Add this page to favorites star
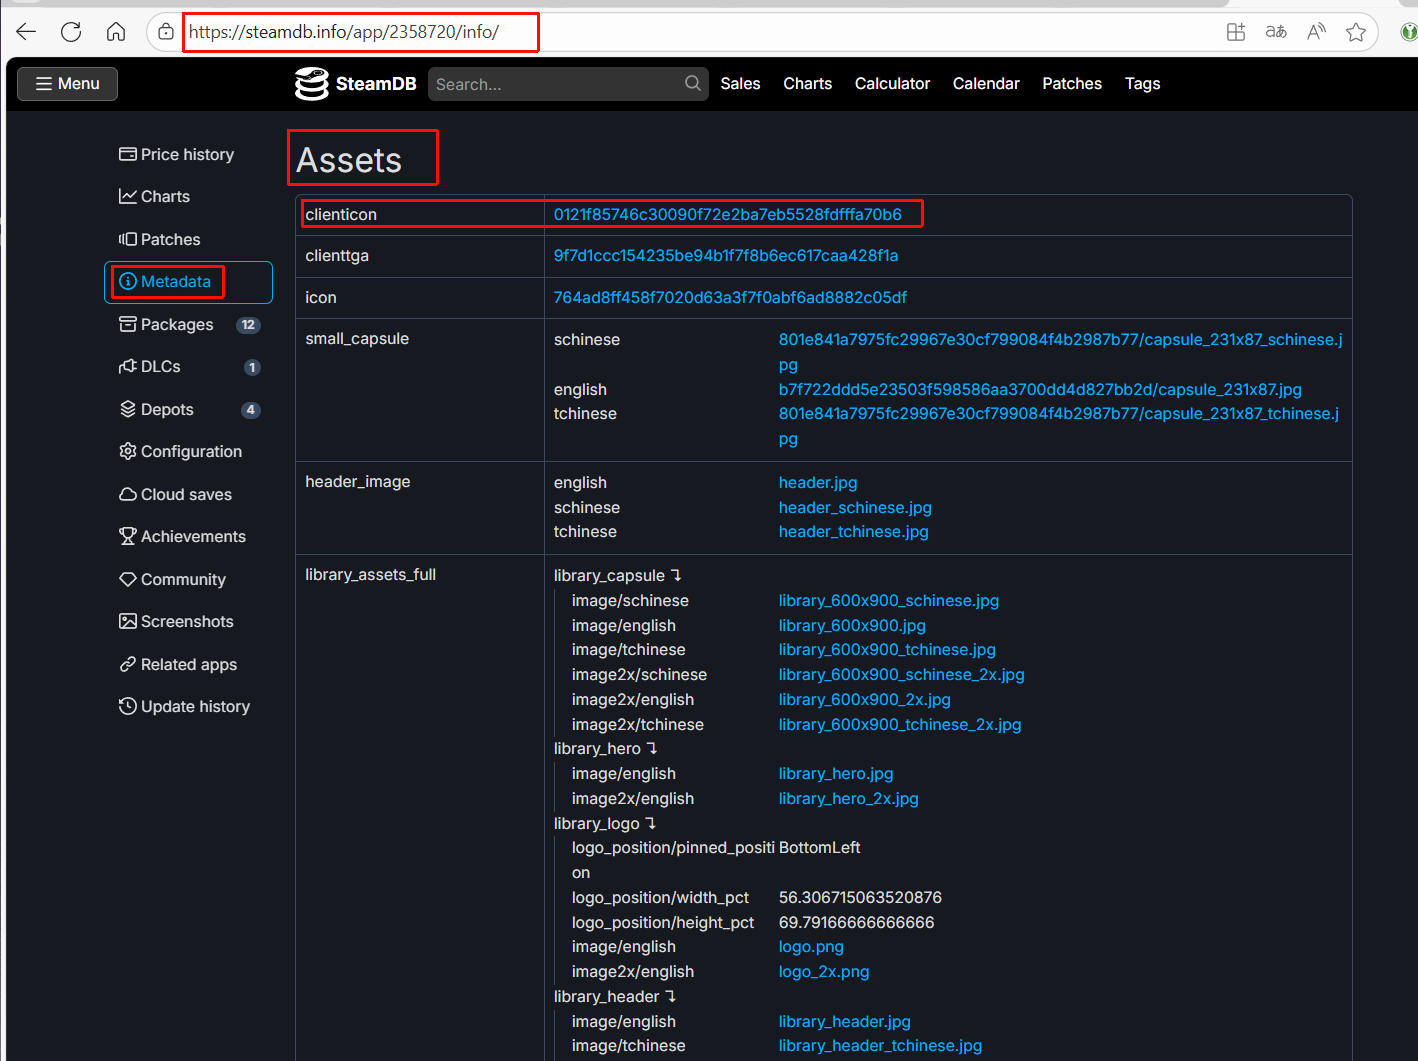This screenshot has width=1418, height=1061. point(1356,32)
